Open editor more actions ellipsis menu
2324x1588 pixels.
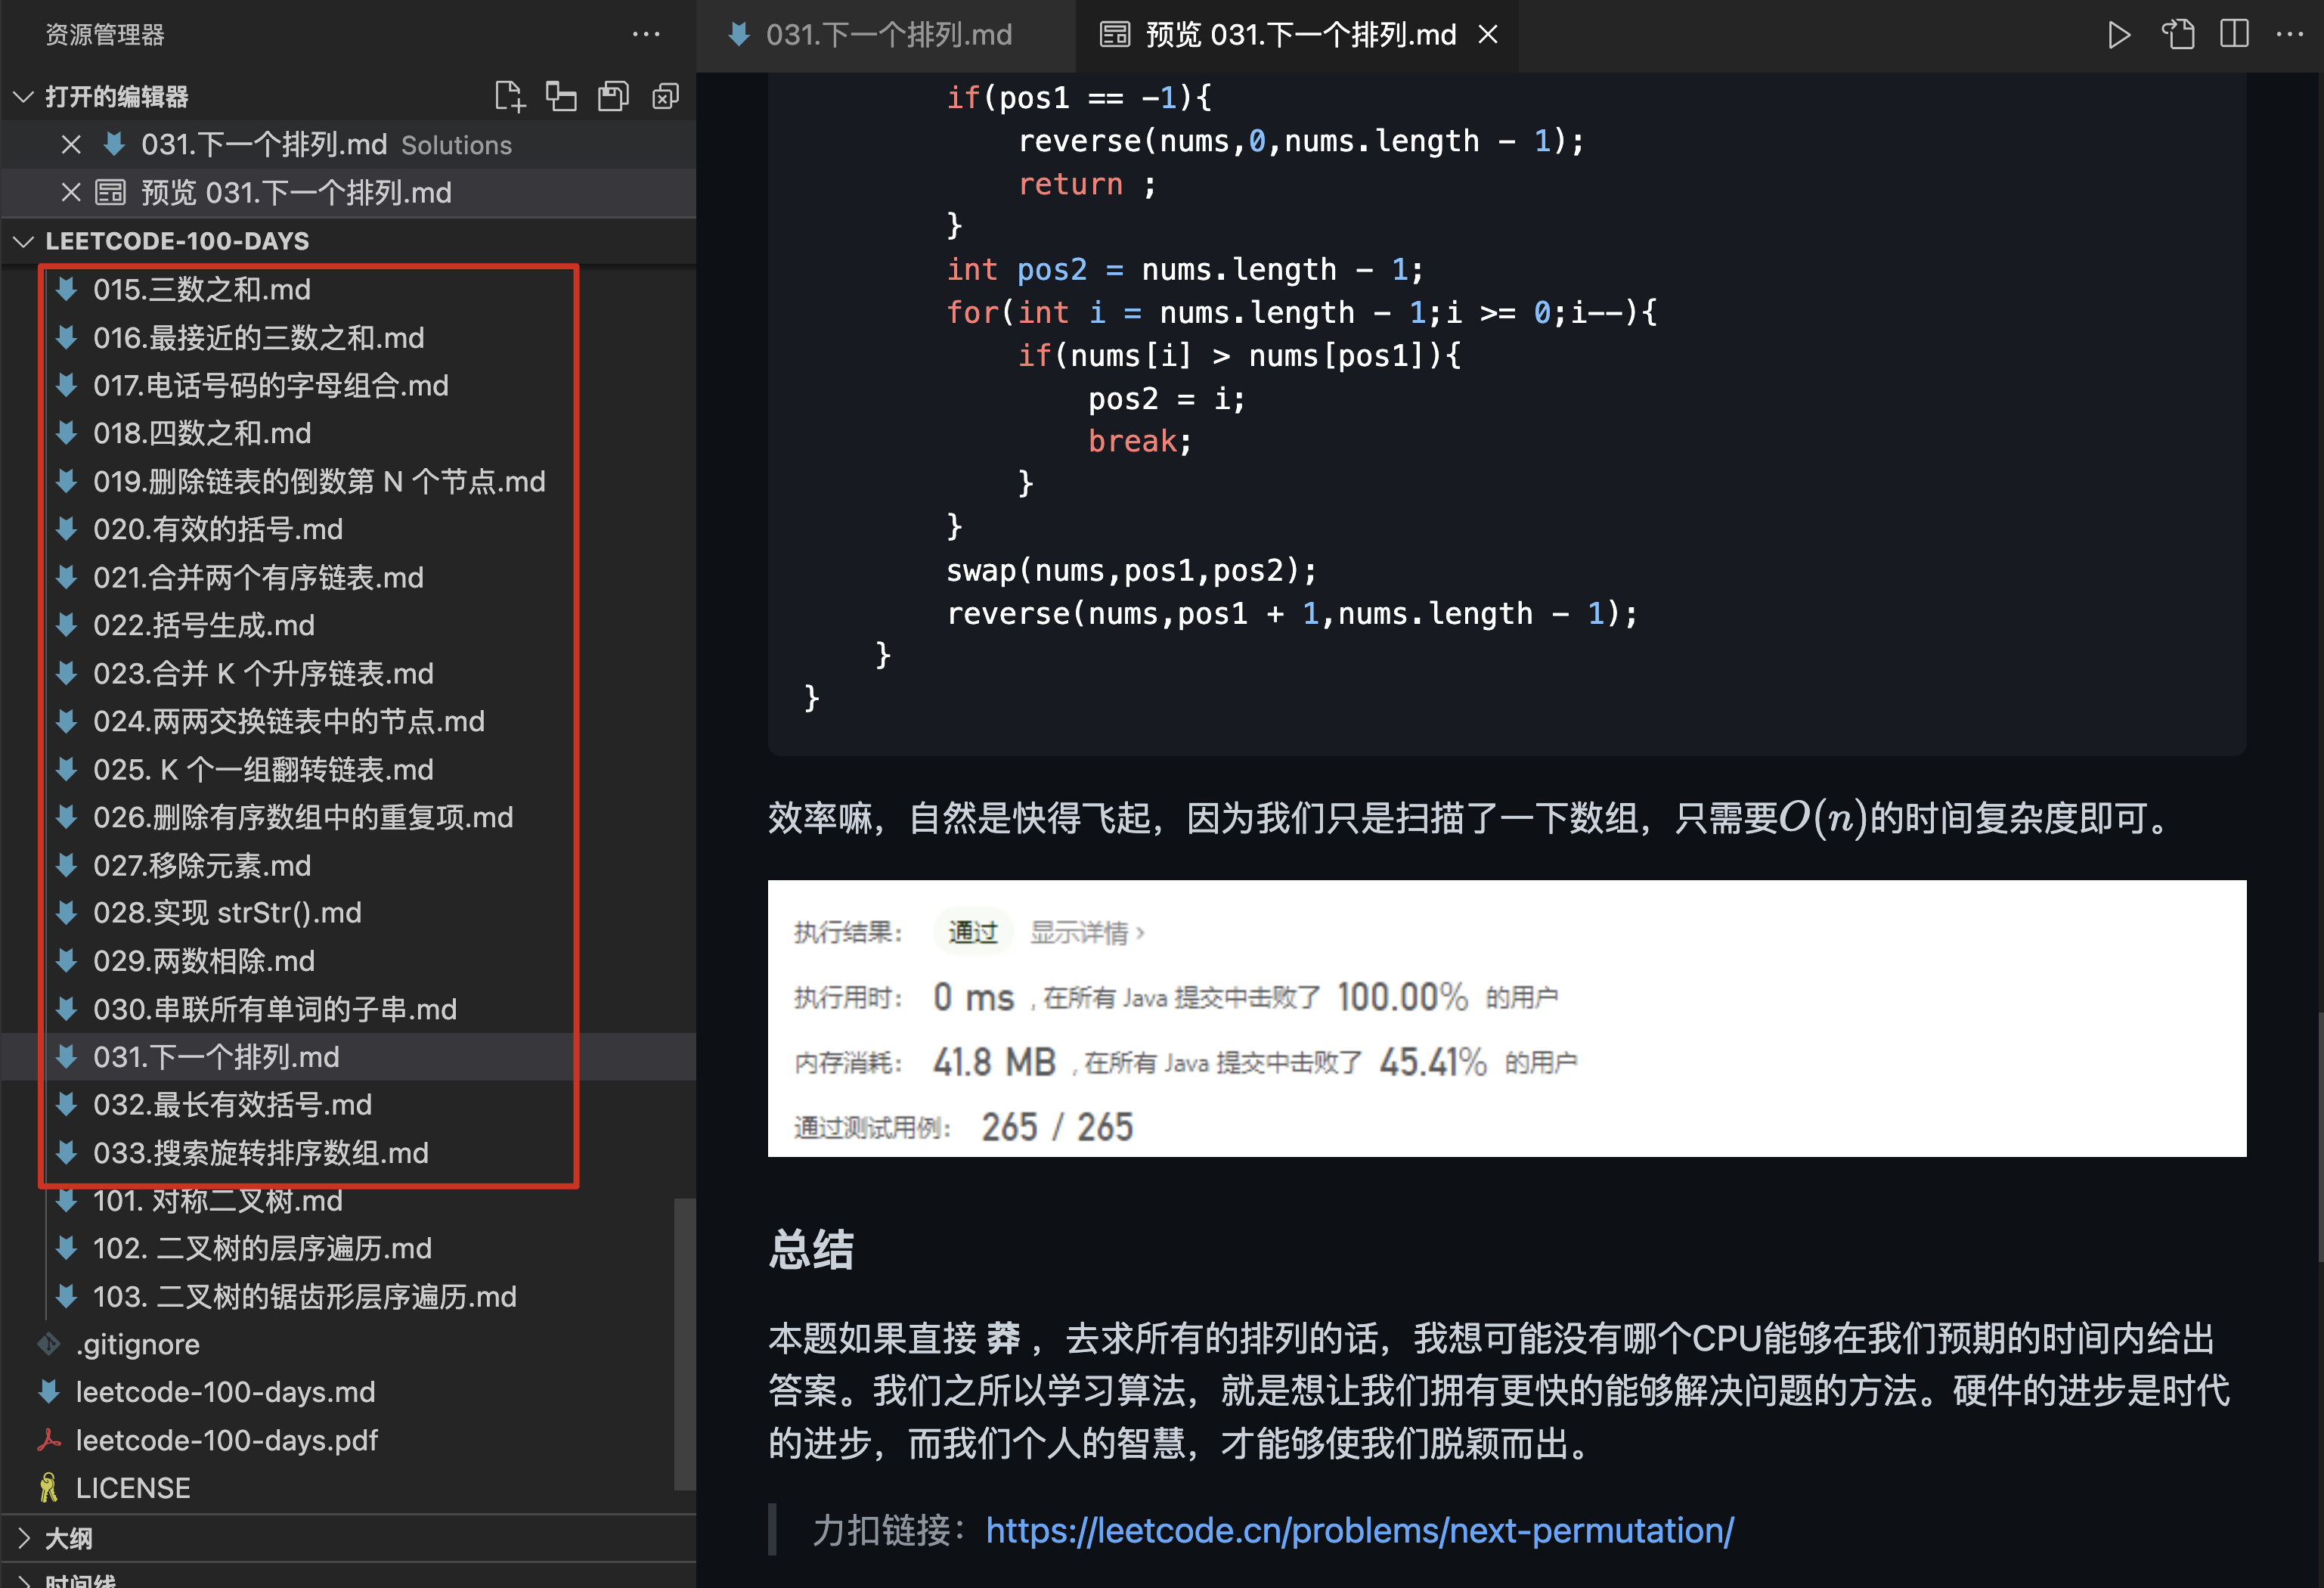2289,35
